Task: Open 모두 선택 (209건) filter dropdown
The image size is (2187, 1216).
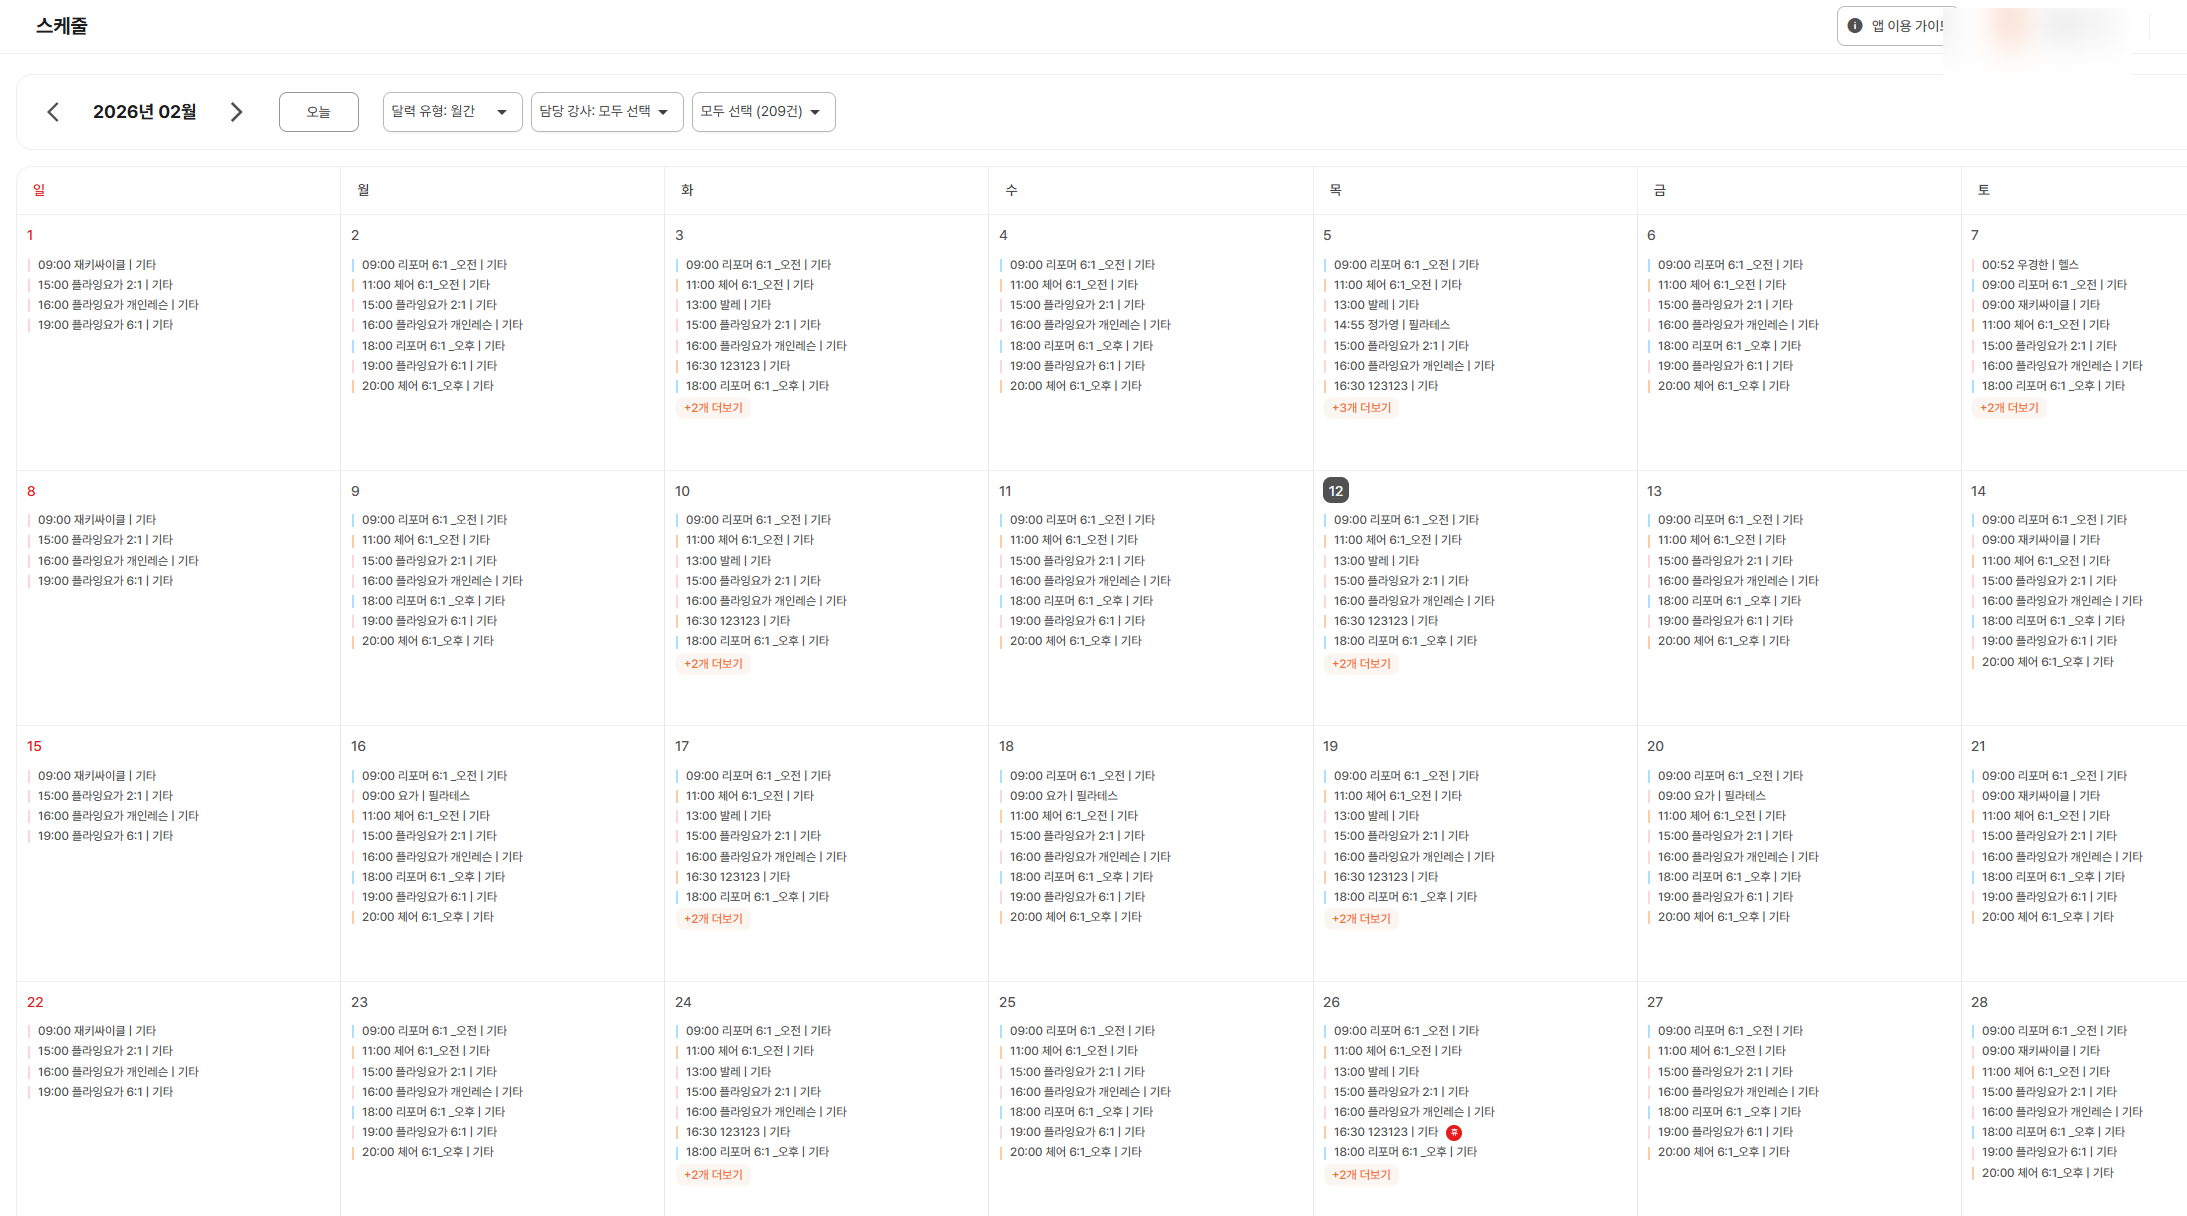Action: [762, 112]
